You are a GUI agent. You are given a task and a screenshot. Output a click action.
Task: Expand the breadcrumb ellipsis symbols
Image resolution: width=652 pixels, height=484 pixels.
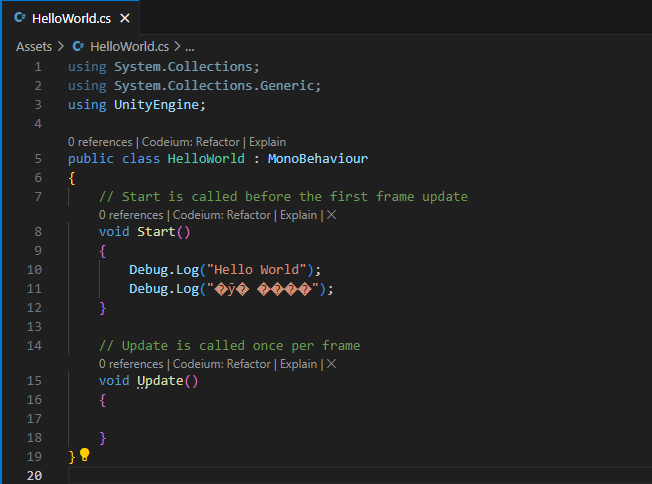[190, 47]
